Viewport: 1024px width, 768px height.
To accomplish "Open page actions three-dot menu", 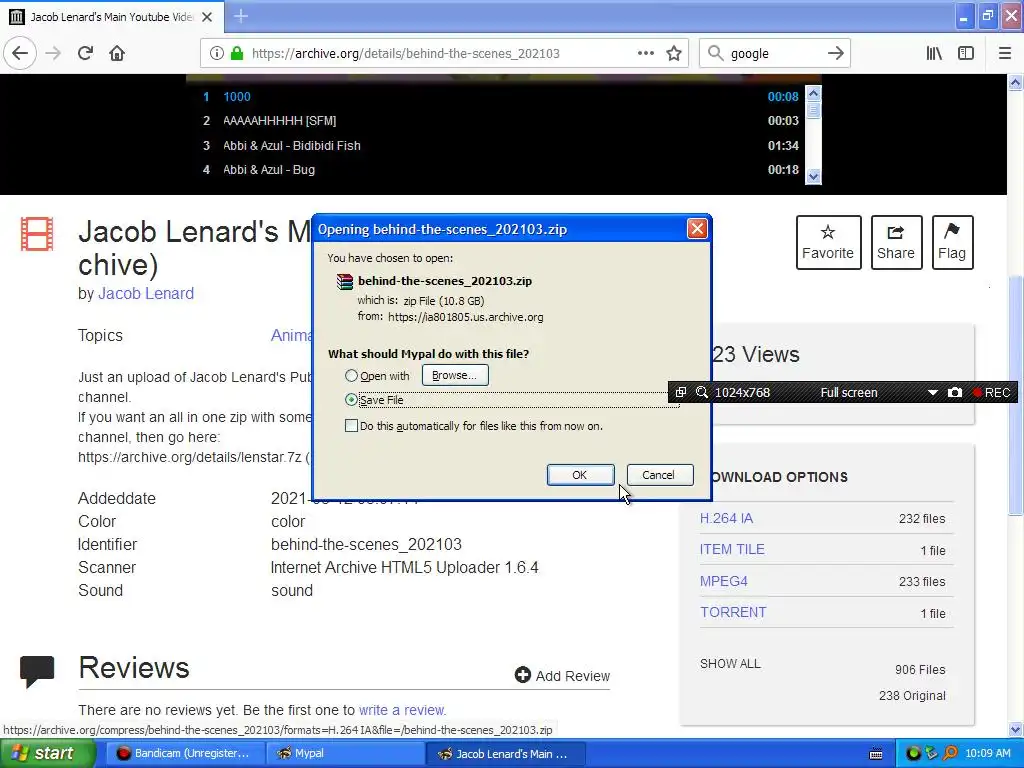I will click(646, 53).
